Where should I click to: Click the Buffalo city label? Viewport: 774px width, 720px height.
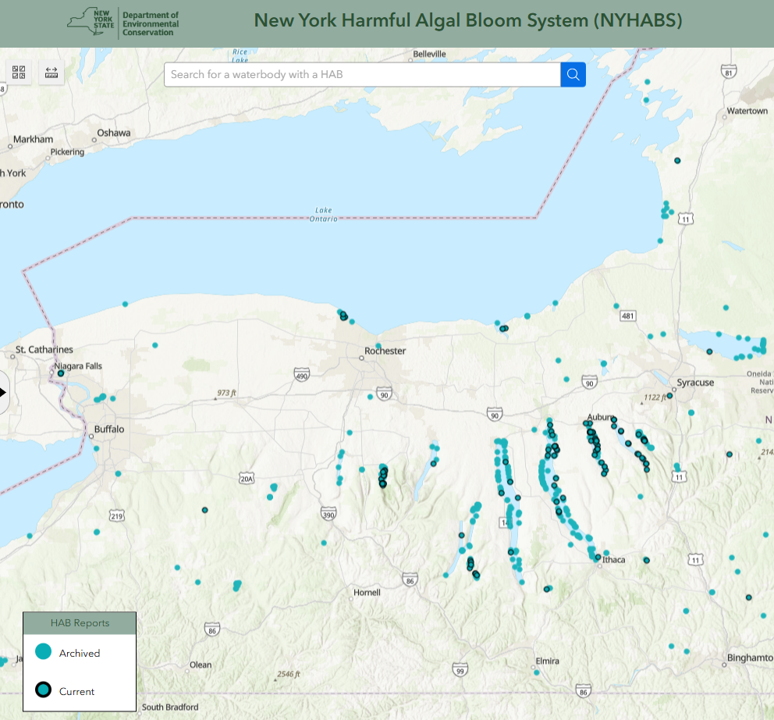click(x=109, y=429)
